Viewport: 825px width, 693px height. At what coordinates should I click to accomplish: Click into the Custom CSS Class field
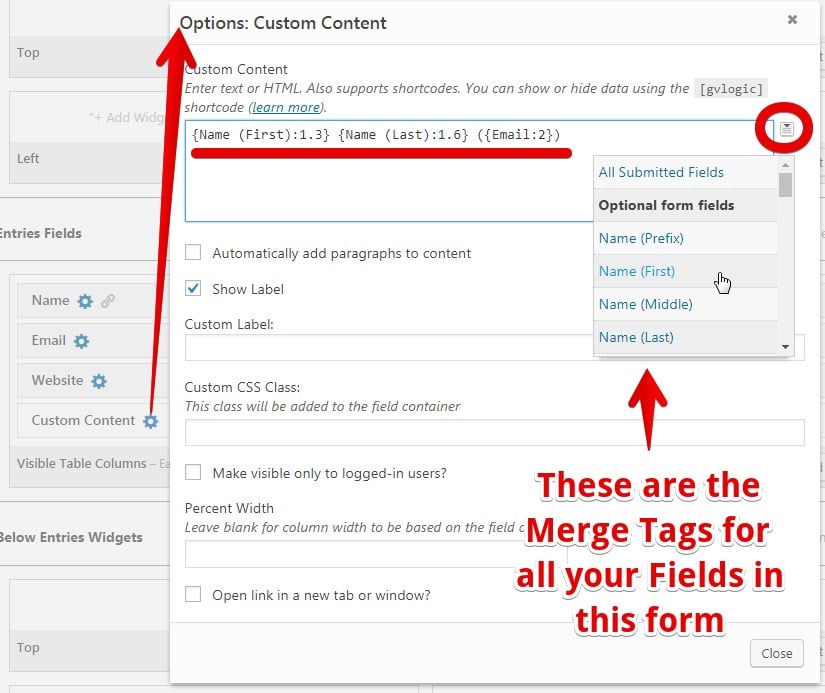[495, 432]
